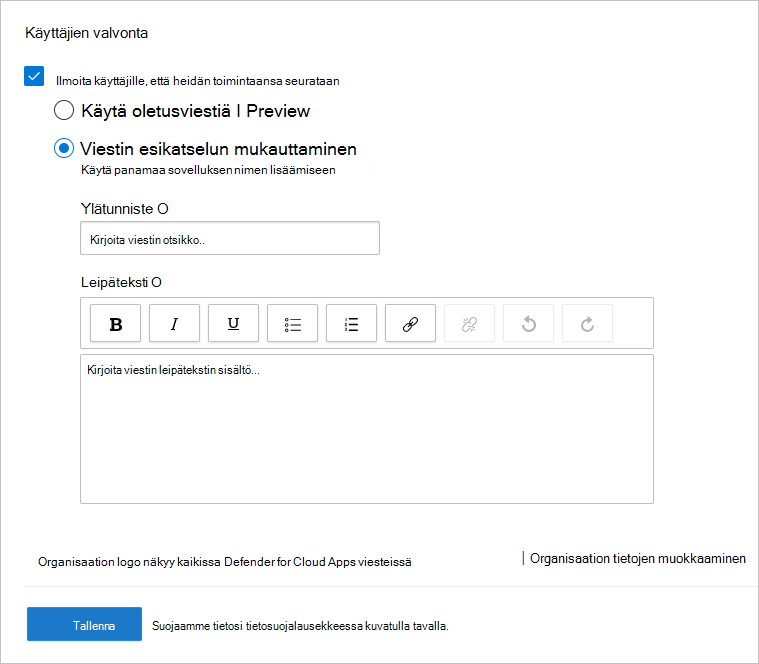
Task: Apply italic formatting in message editor
Action: point(174,323)
